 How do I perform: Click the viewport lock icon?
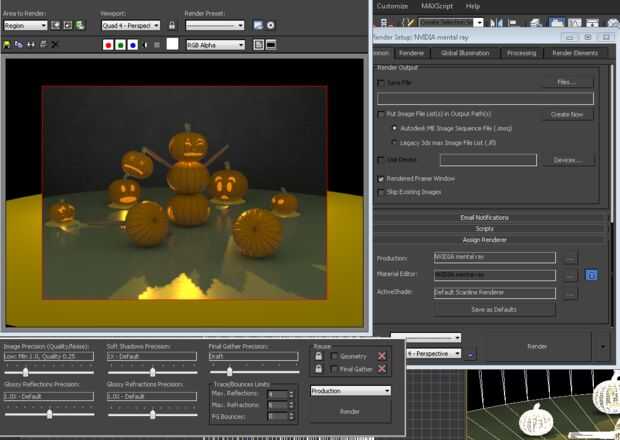point(173,25)
